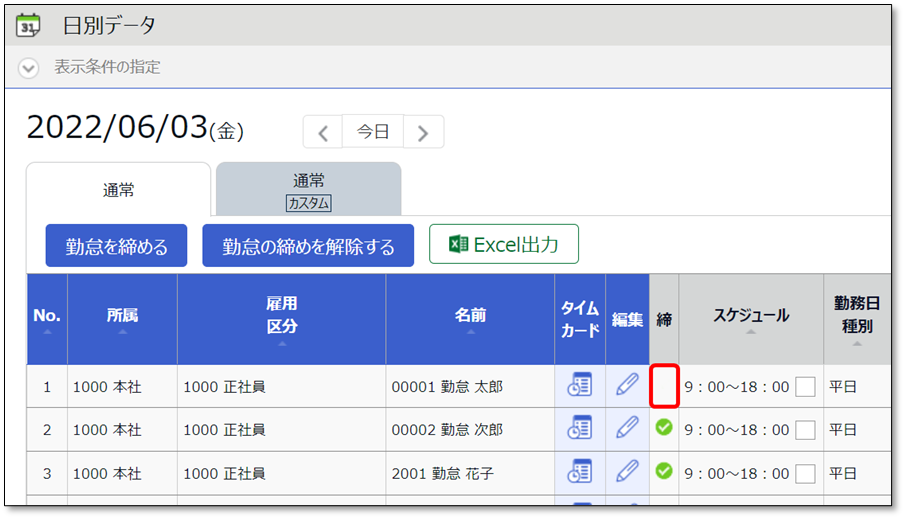This screenshot has height=519, width=905.
Task: Switch to the 通常 カスタム tab
Action: (308, 190)
